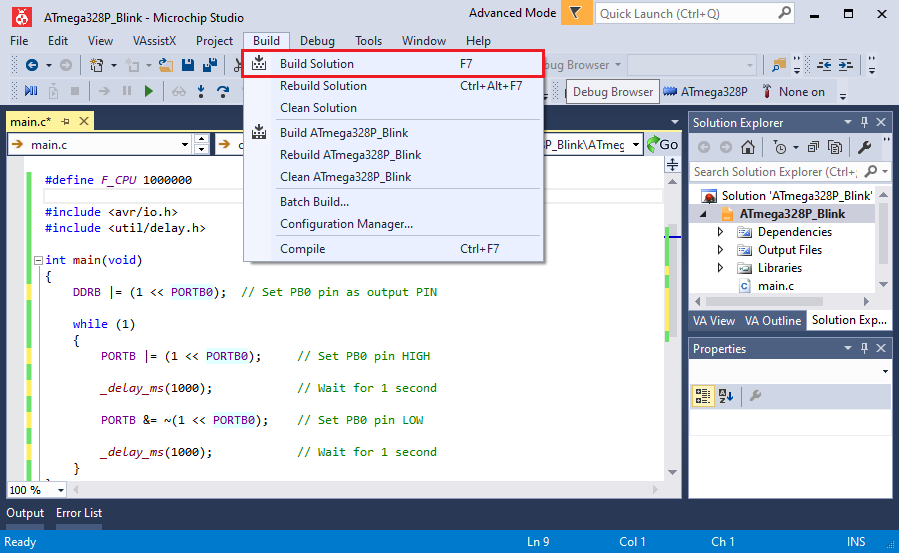Open the 100 % zoom dropdown
Image resolution: width=899 pixels, height=553 pixels.
[60, 491]
